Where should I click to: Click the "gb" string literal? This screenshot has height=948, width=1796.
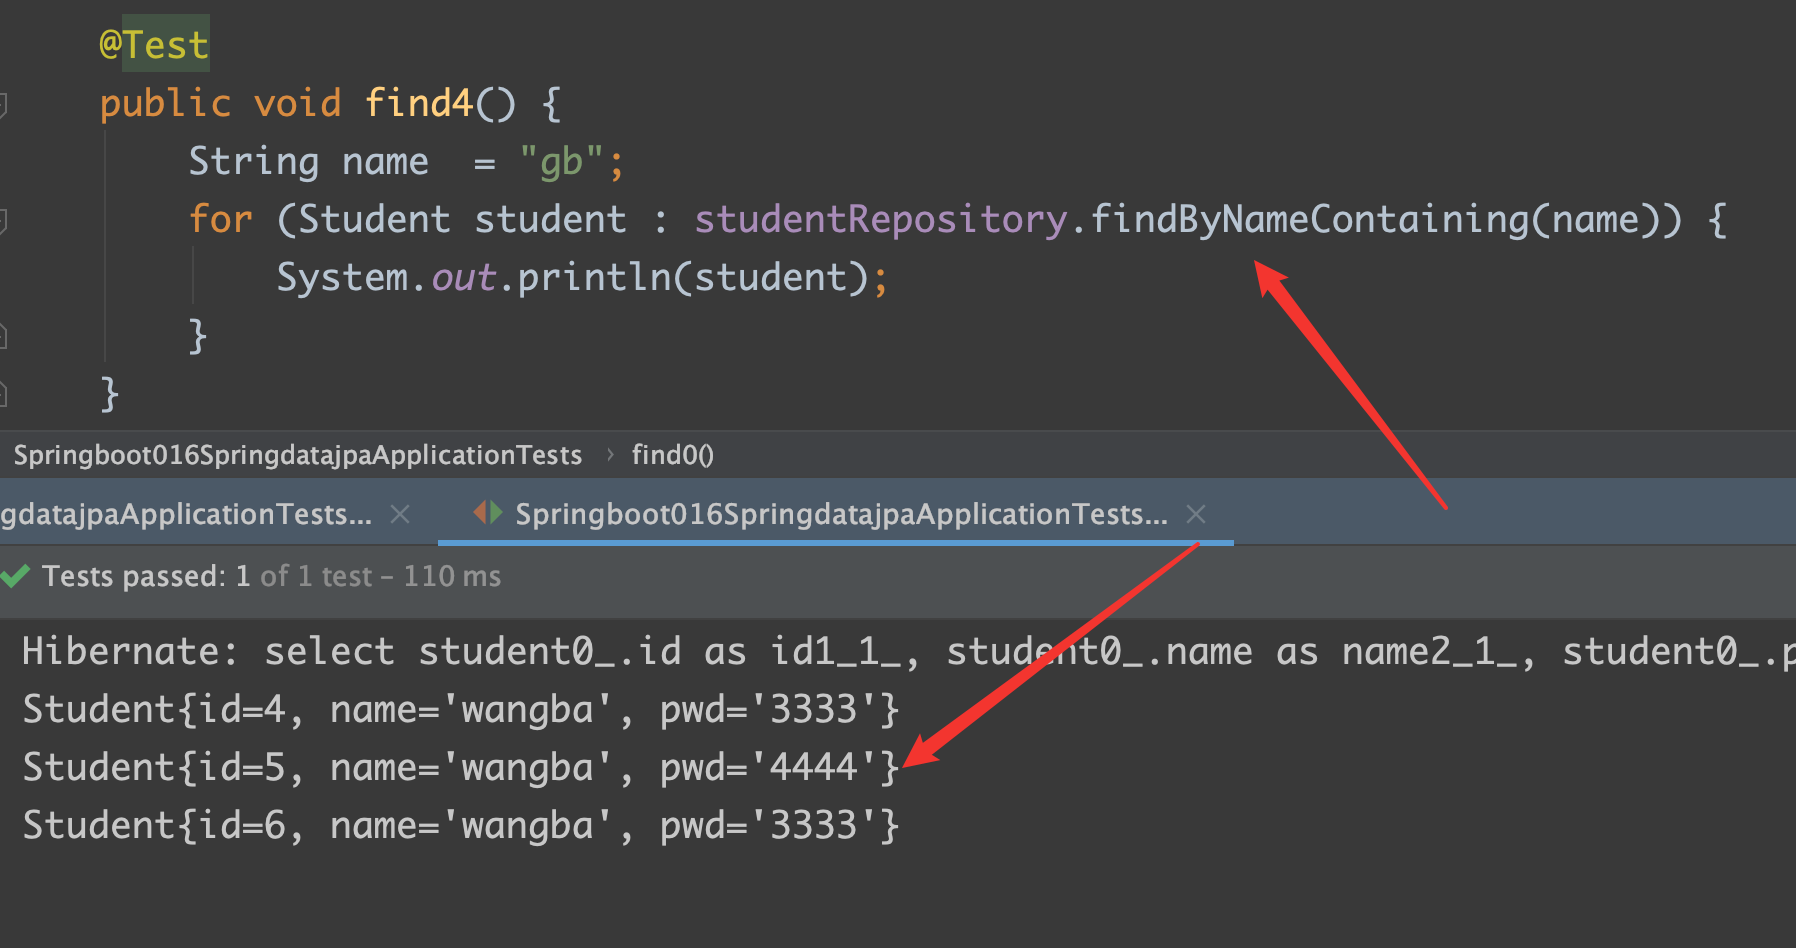561,161
